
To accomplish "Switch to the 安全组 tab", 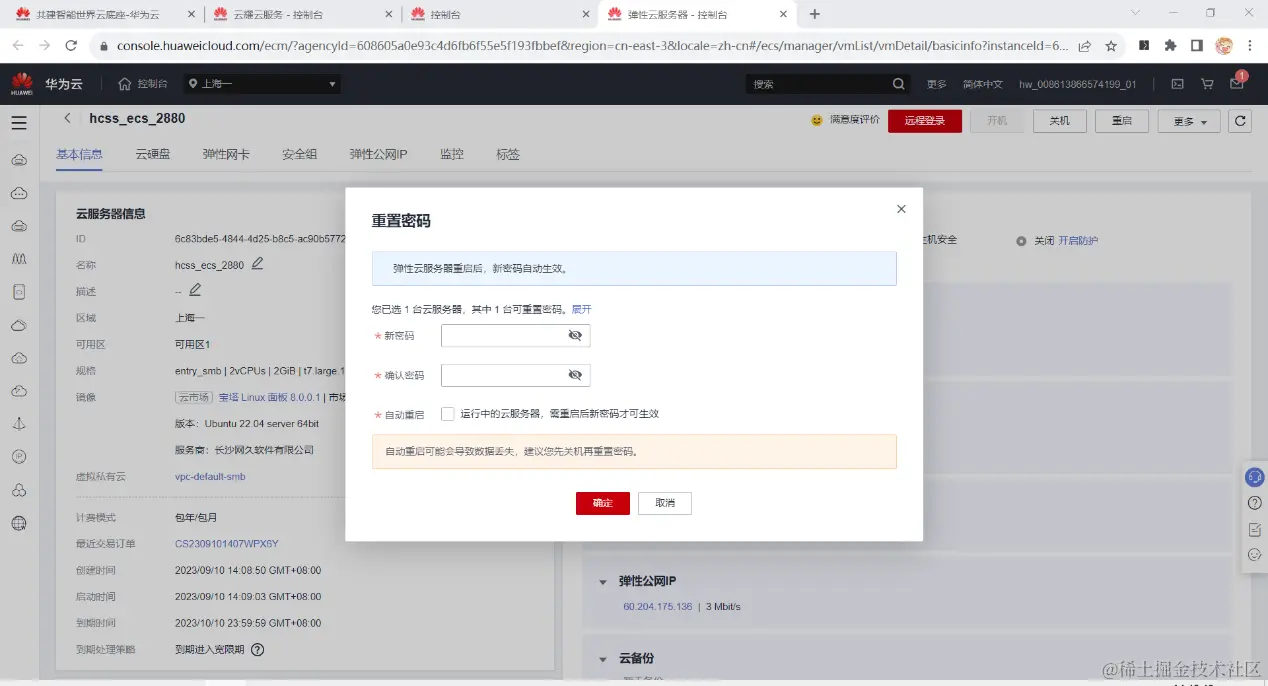I will click(299, 154).
